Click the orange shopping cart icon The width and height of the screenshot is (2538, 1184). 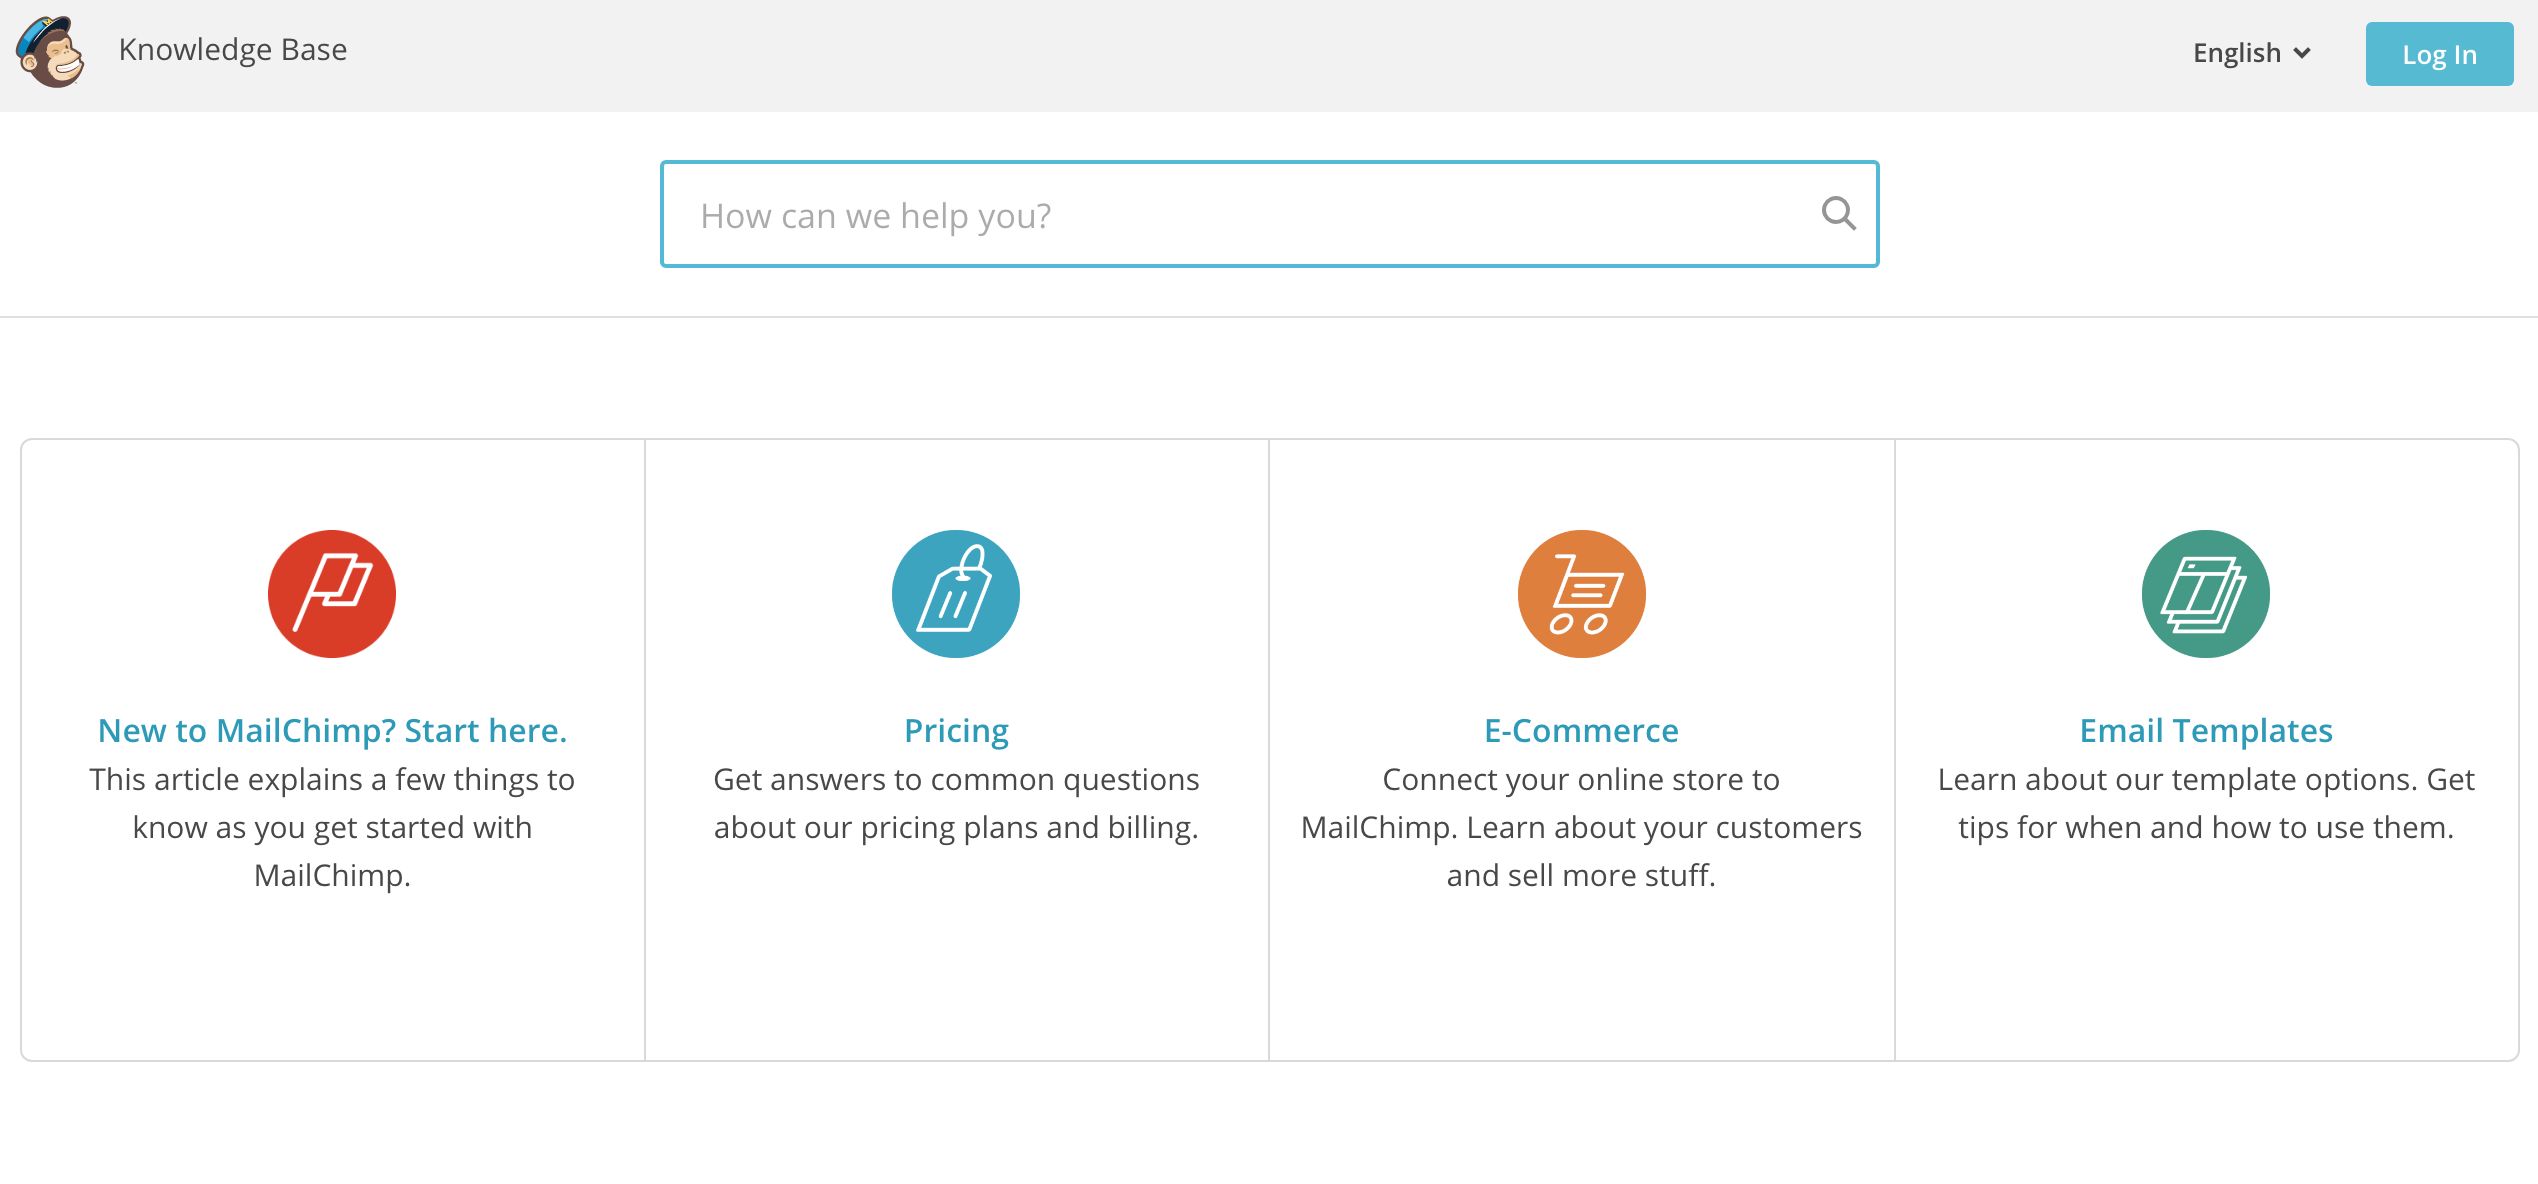pos(1581,594)
